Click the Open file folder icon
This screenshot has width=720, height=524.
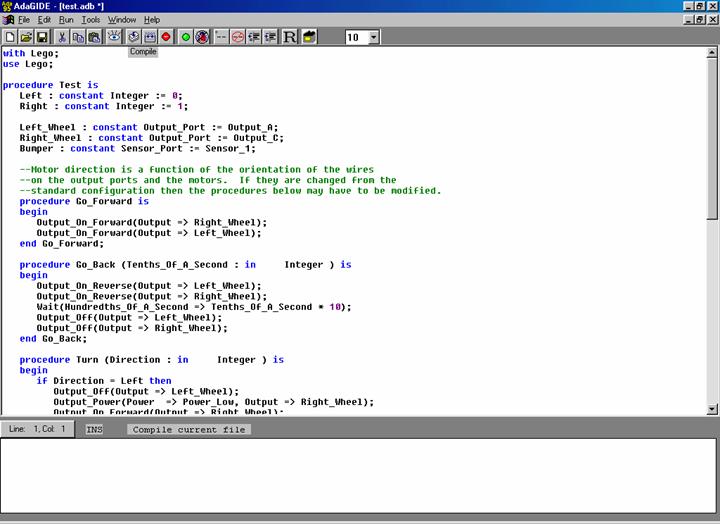click(26, 37)
